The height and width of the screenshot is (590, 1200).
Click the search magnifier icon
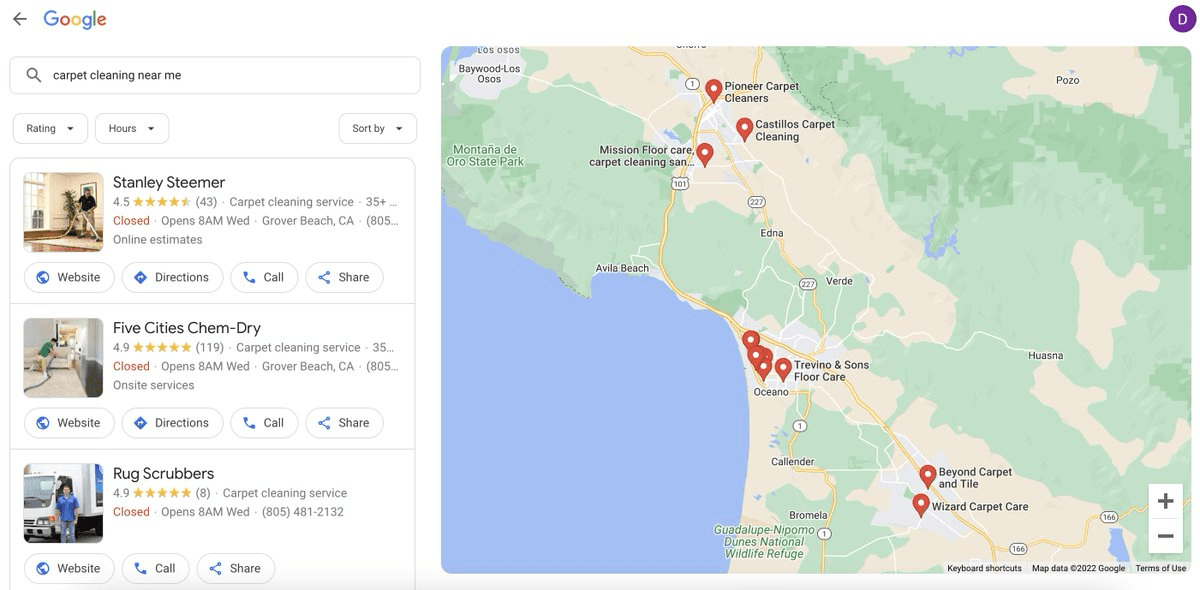[34, 75]
